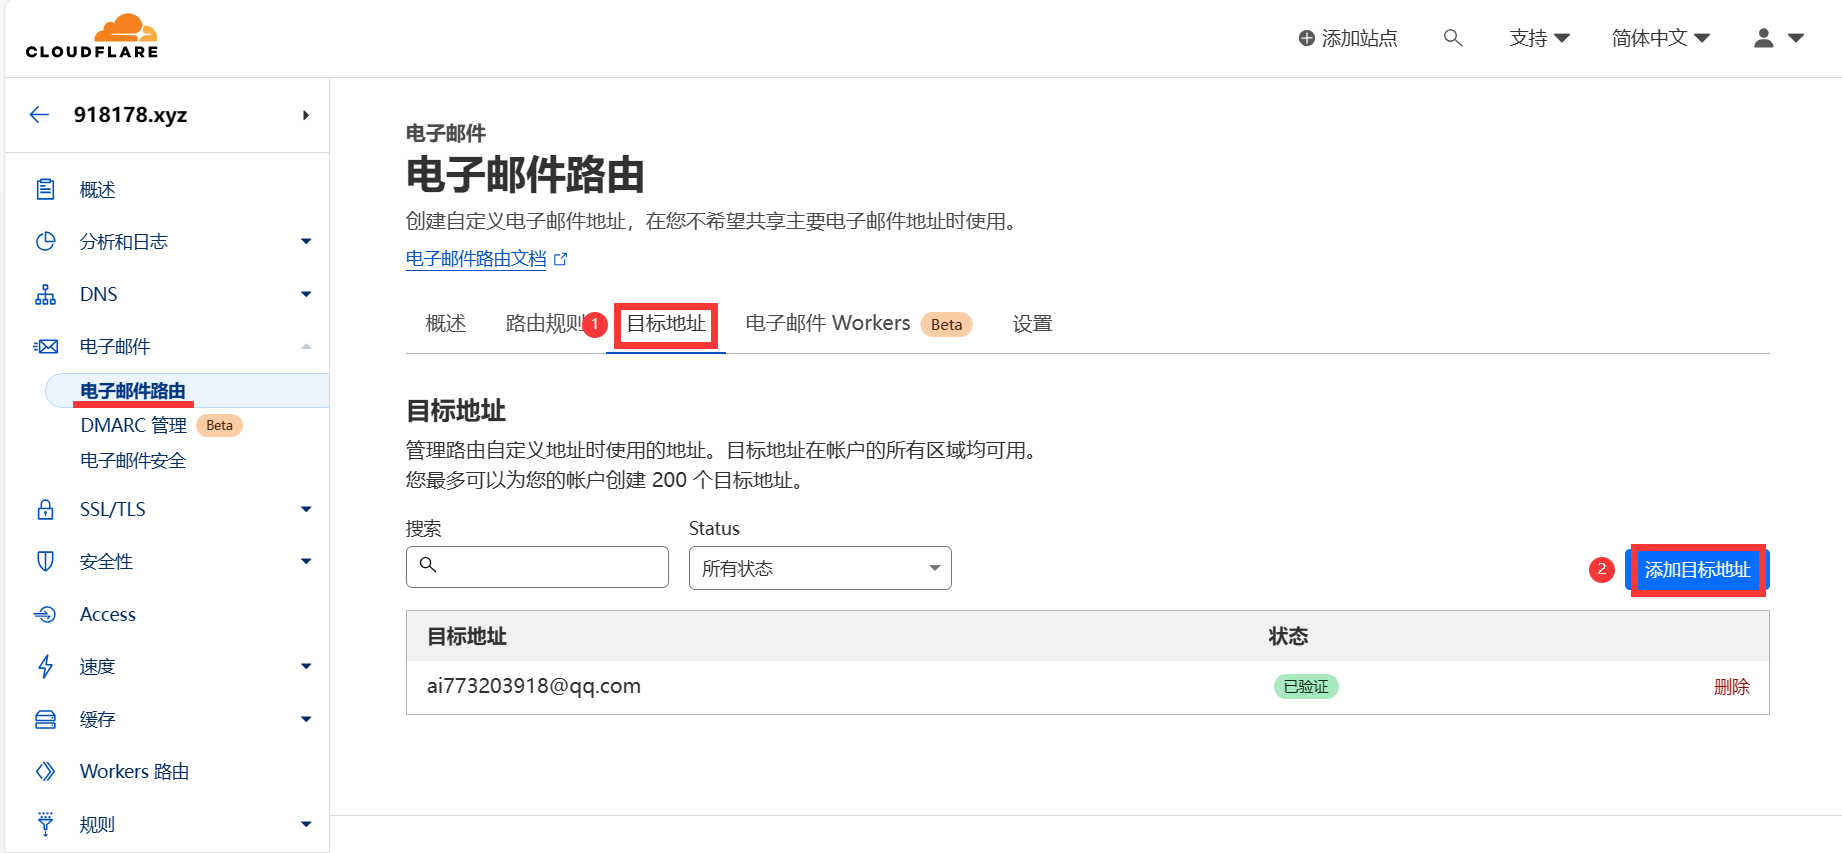Open the Access sidebar item
Viewport: 1842px width, 853px height.
click(x=108, y=614)
